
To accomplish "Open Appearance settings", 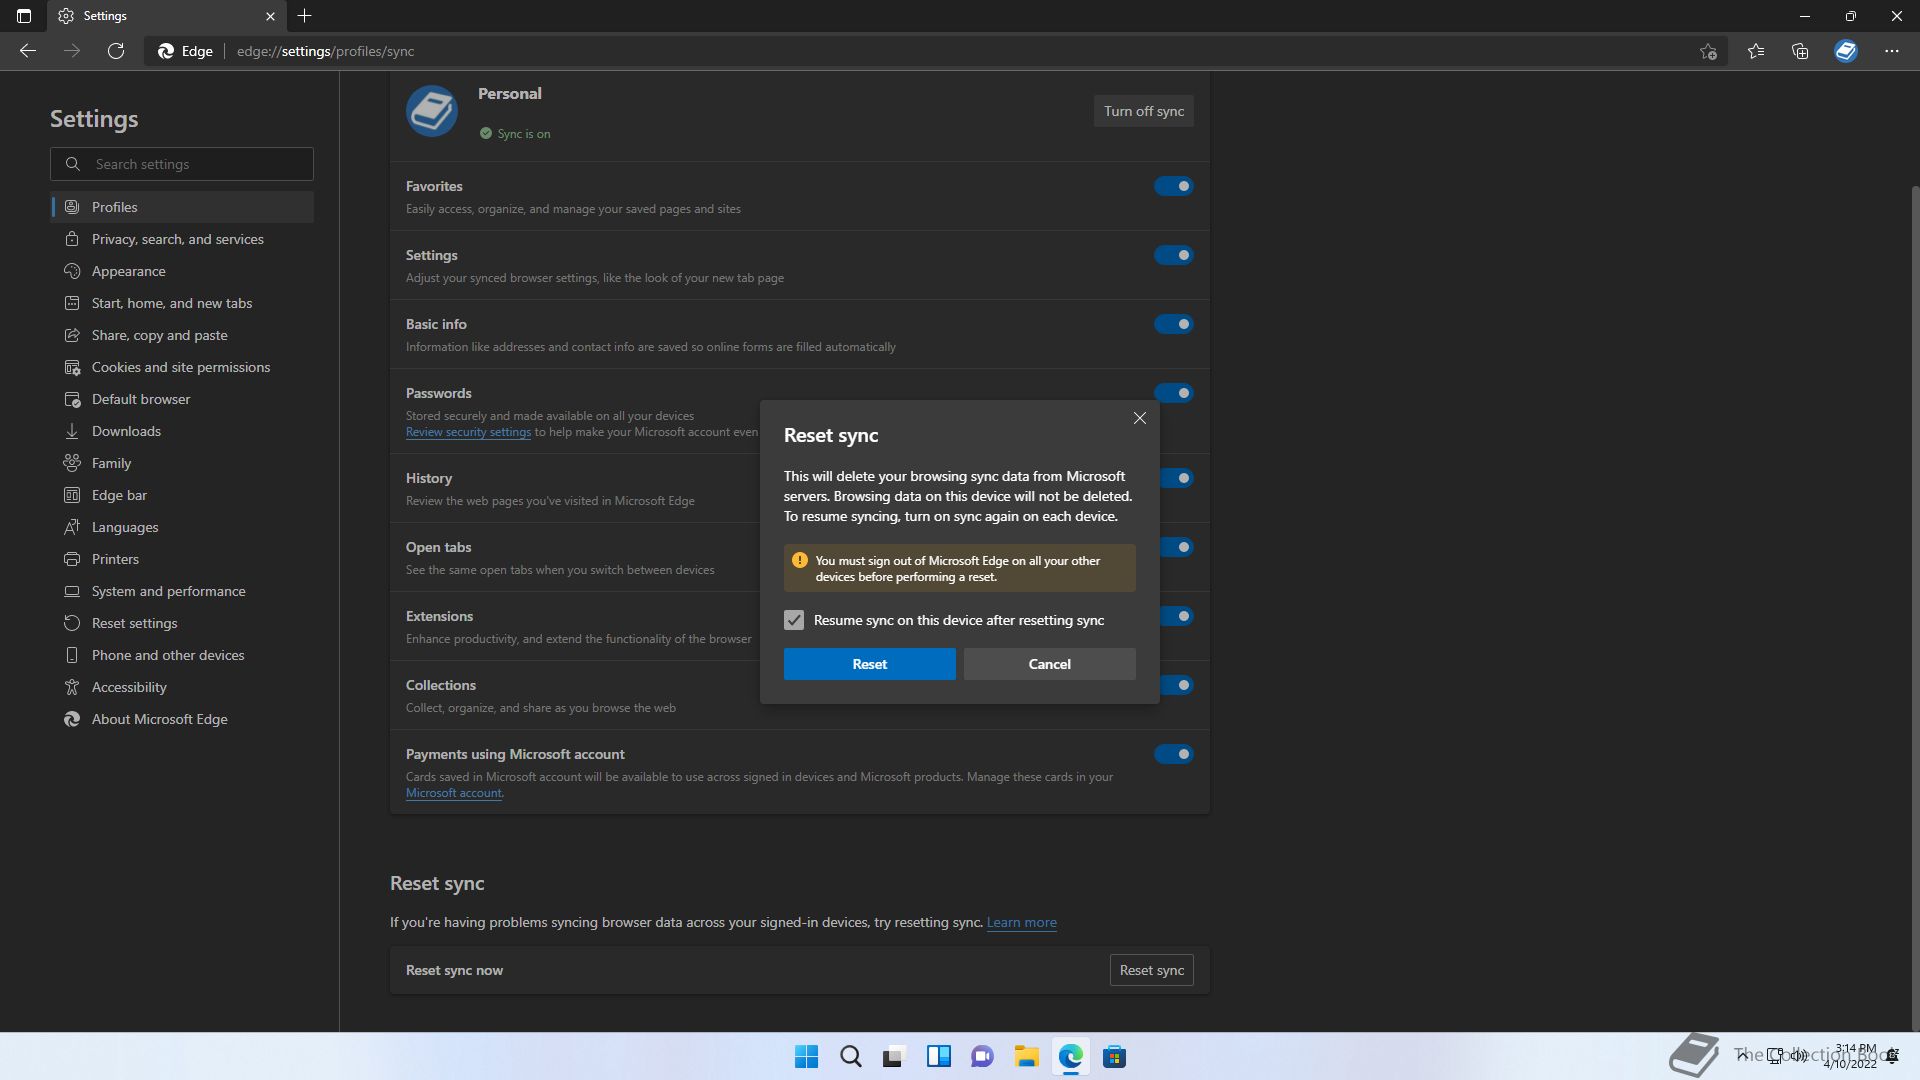I will coord(182,271).
